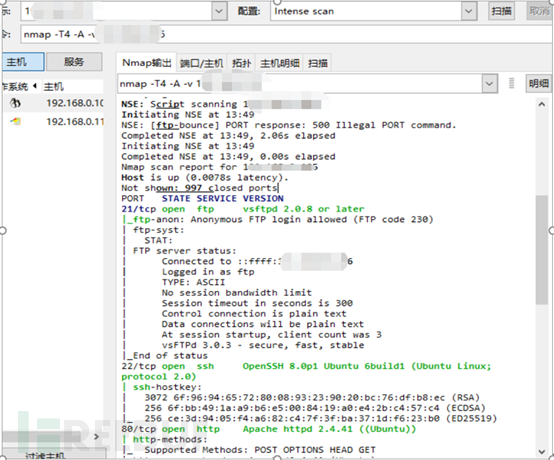Click the nmap -T4 -A command input field
The height and width of the screenshot is (460, 554).
tap(286, 34)
